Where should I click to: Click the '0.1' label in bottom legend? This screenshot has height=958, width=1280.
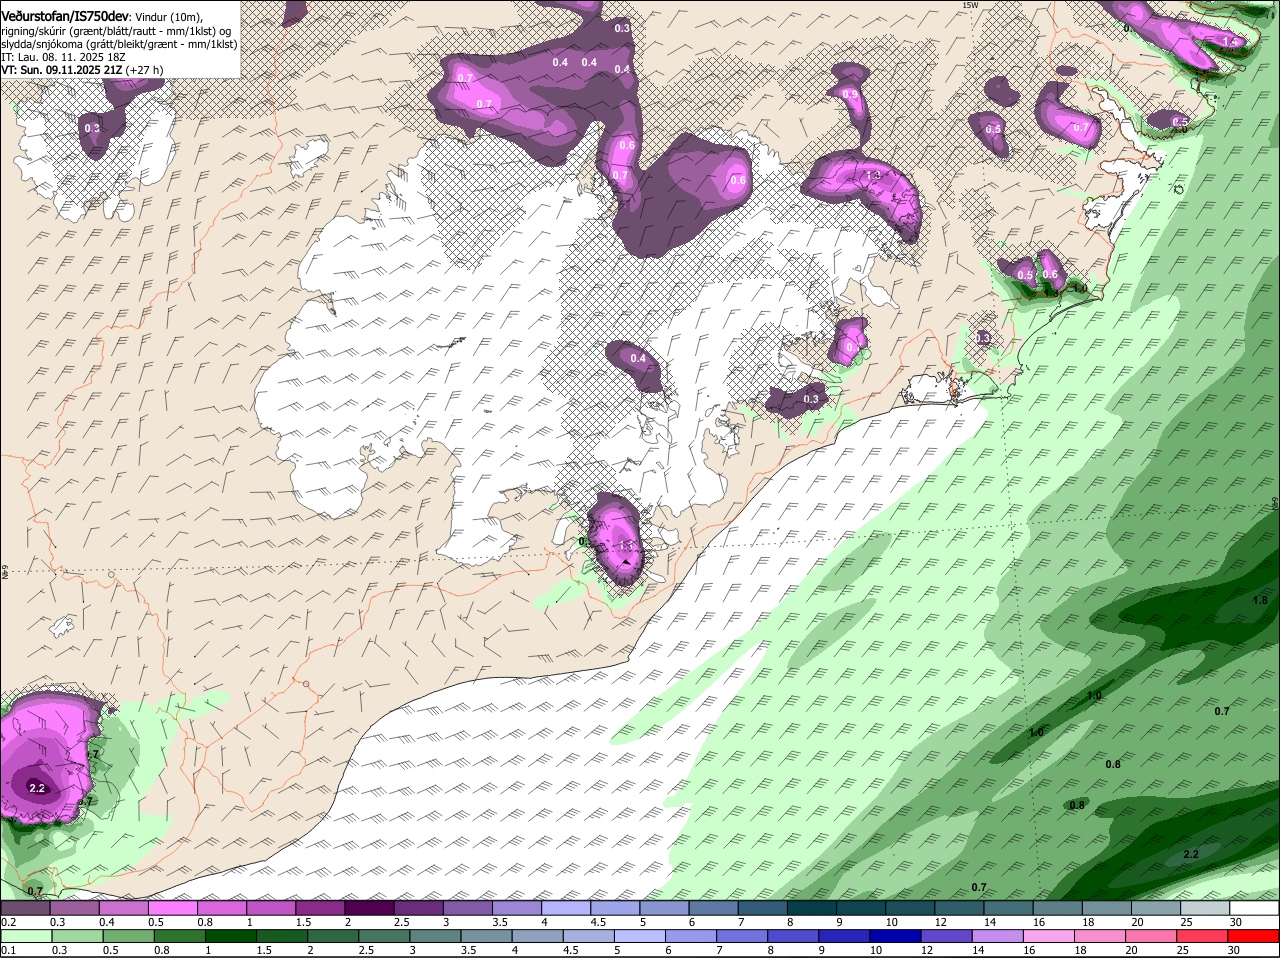coord(8,950)
